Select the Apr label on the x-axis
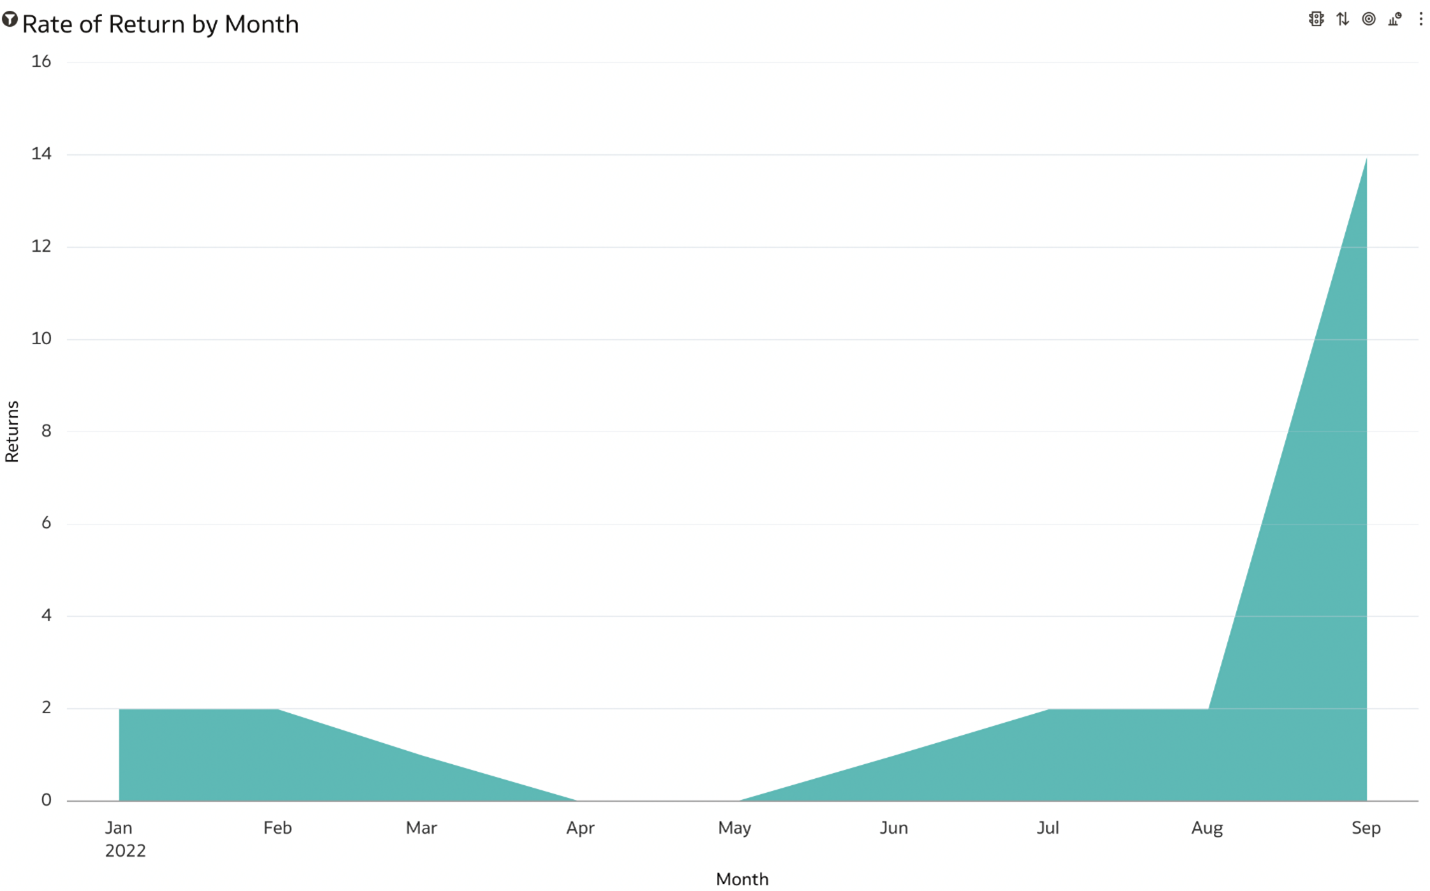The image size is (1430, 891). (580, 828)
